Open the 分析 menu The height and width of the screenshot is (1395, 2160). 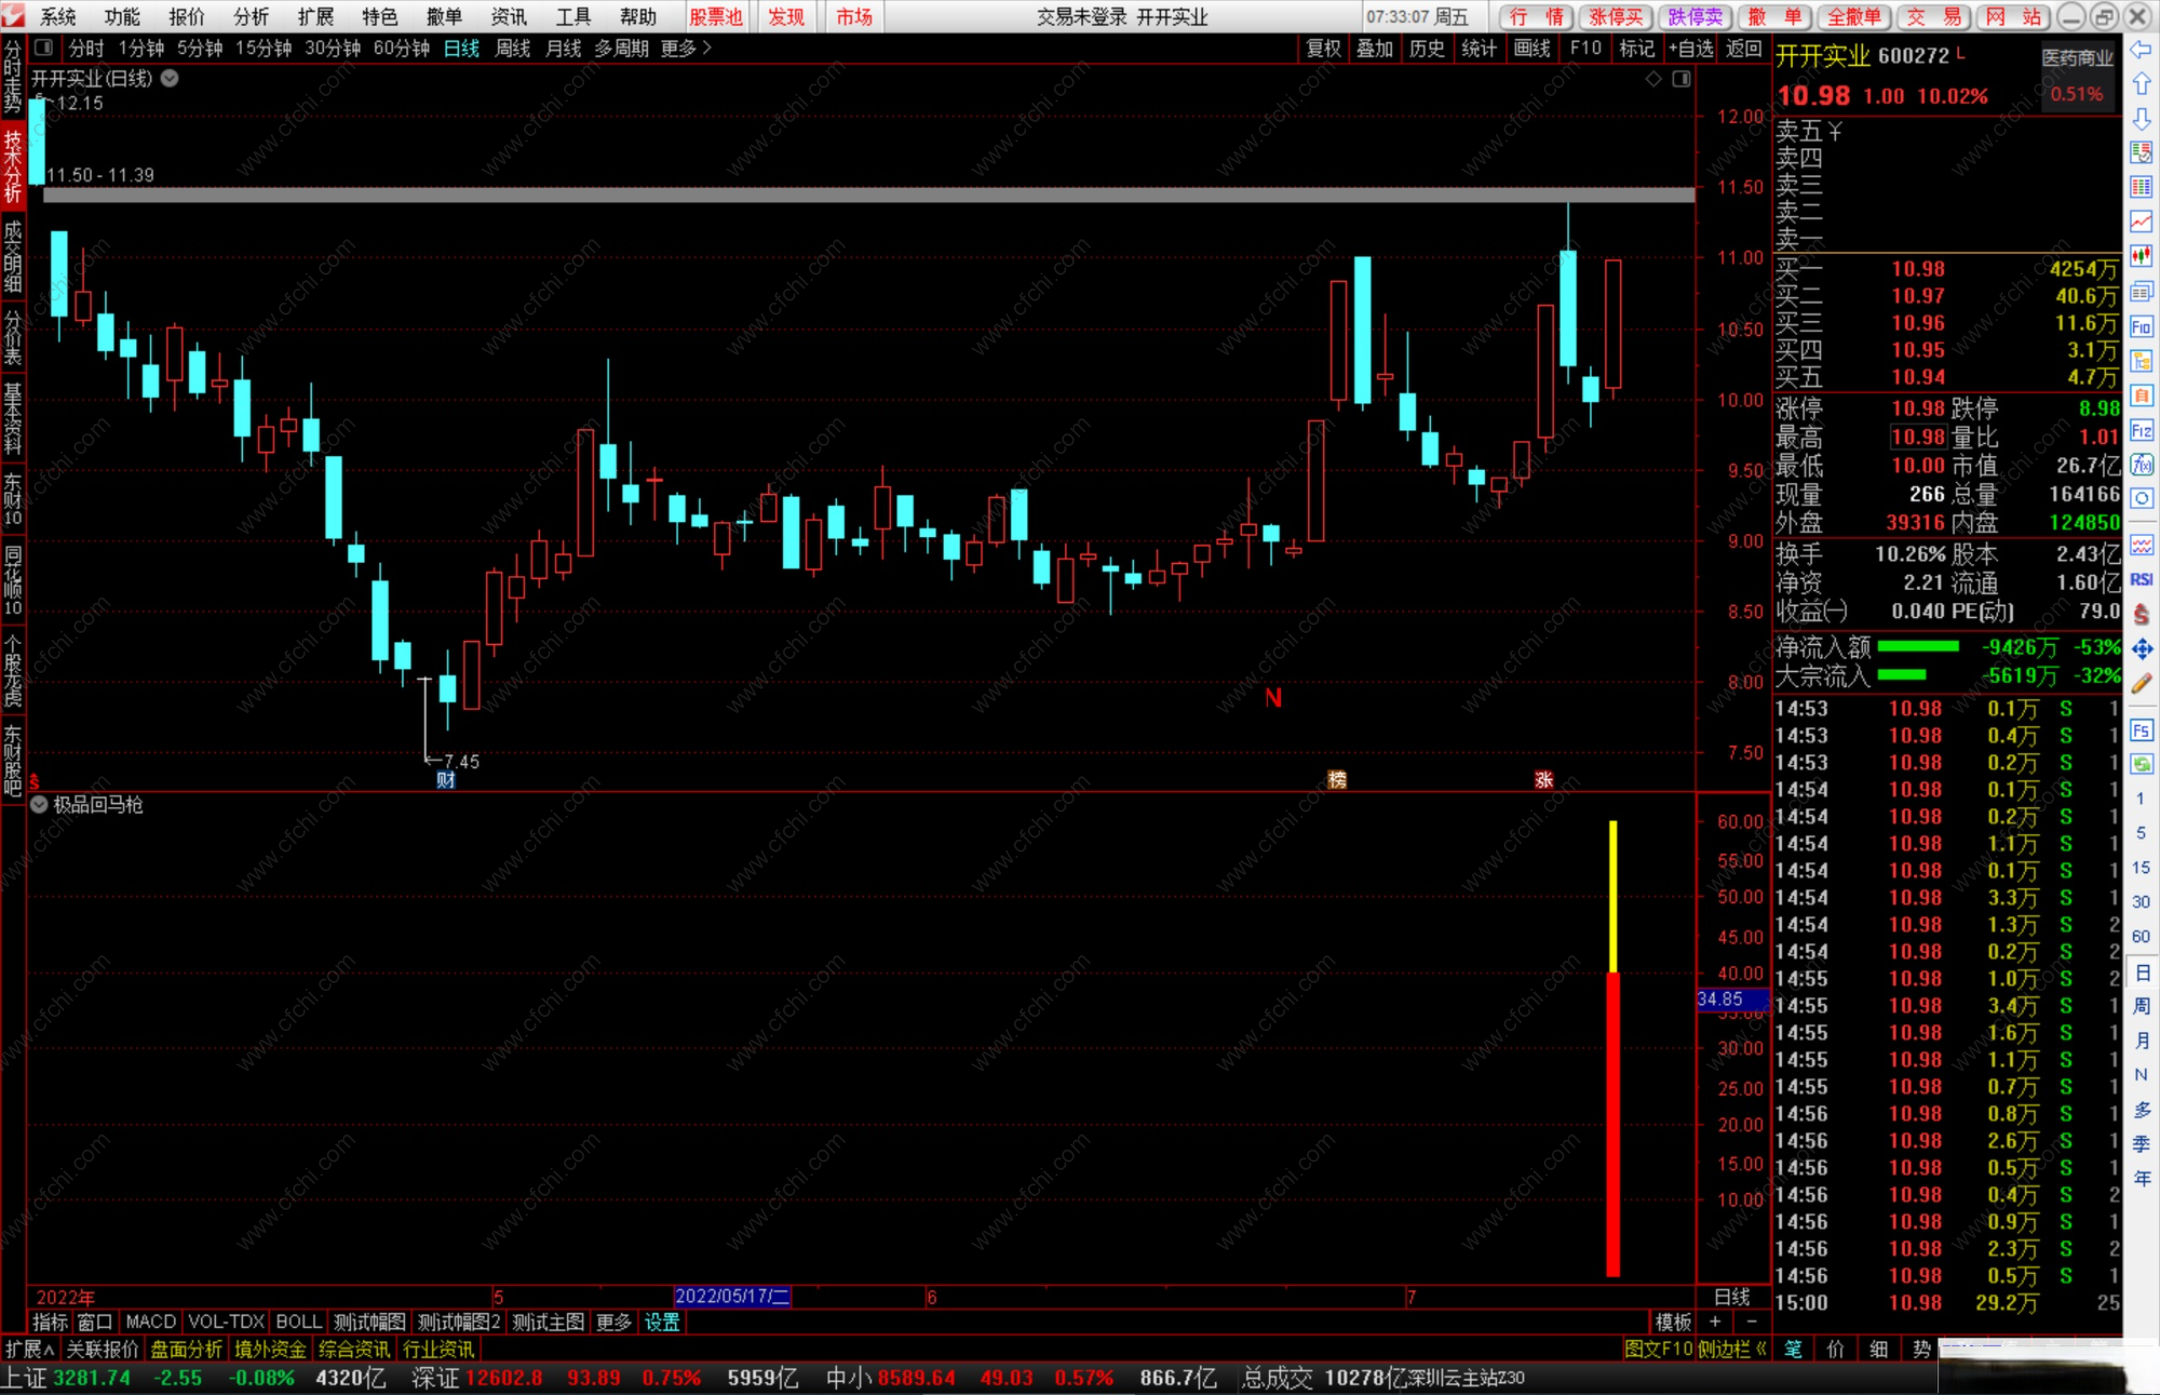[250, 17]
